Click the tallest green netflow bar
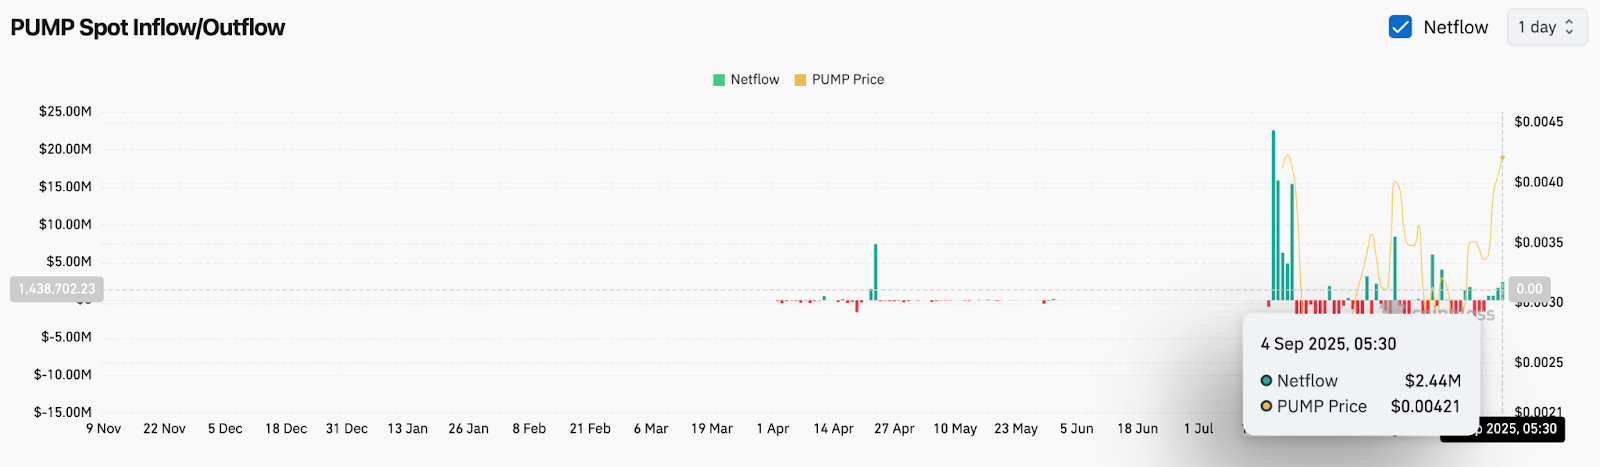The image size is (1600, 467). tap(1273, 215)
